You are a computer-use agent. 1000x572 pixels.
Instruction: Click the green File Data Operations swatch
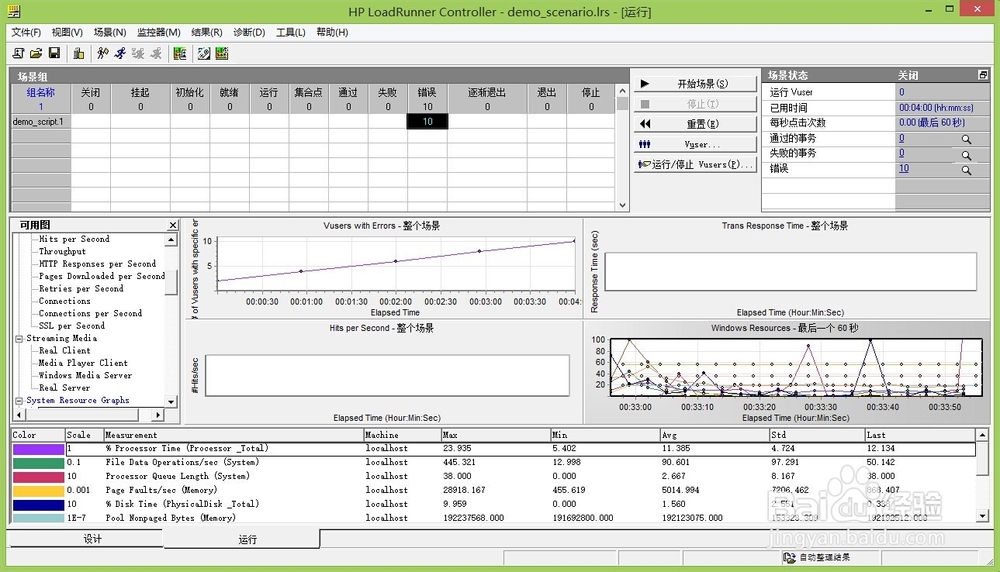click(38, 463)
